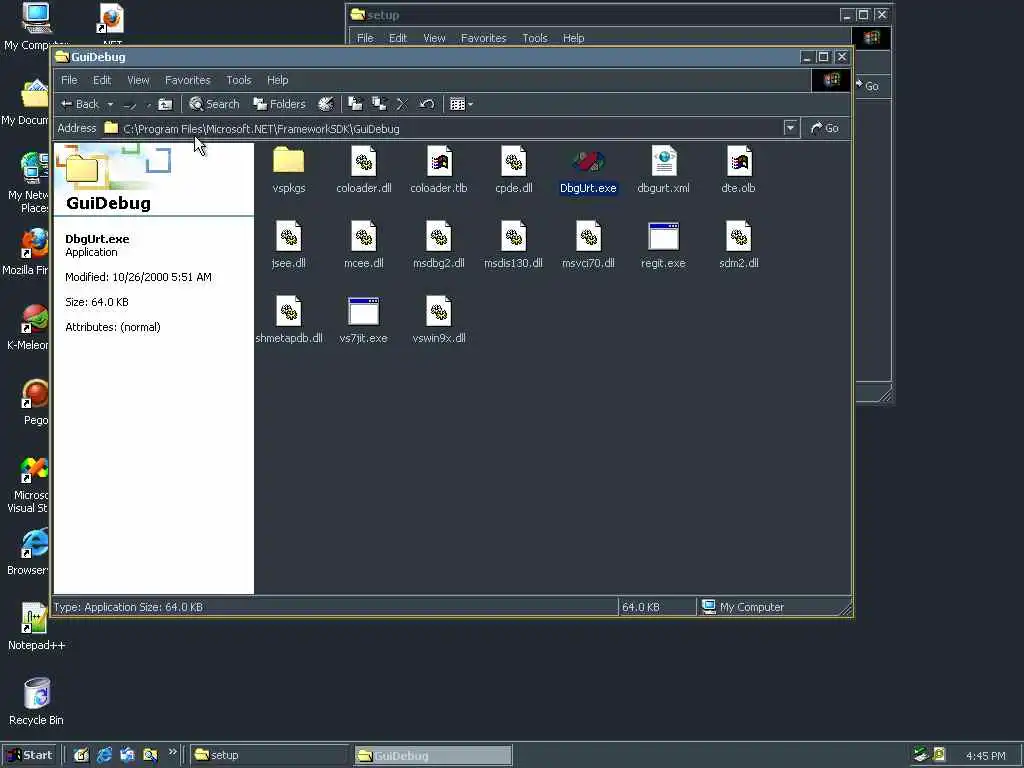Image resolution: width=1024 pixels, height=768 pixels.
Task: Click the GuiDebug taskbar button
Action: point(434,755)
